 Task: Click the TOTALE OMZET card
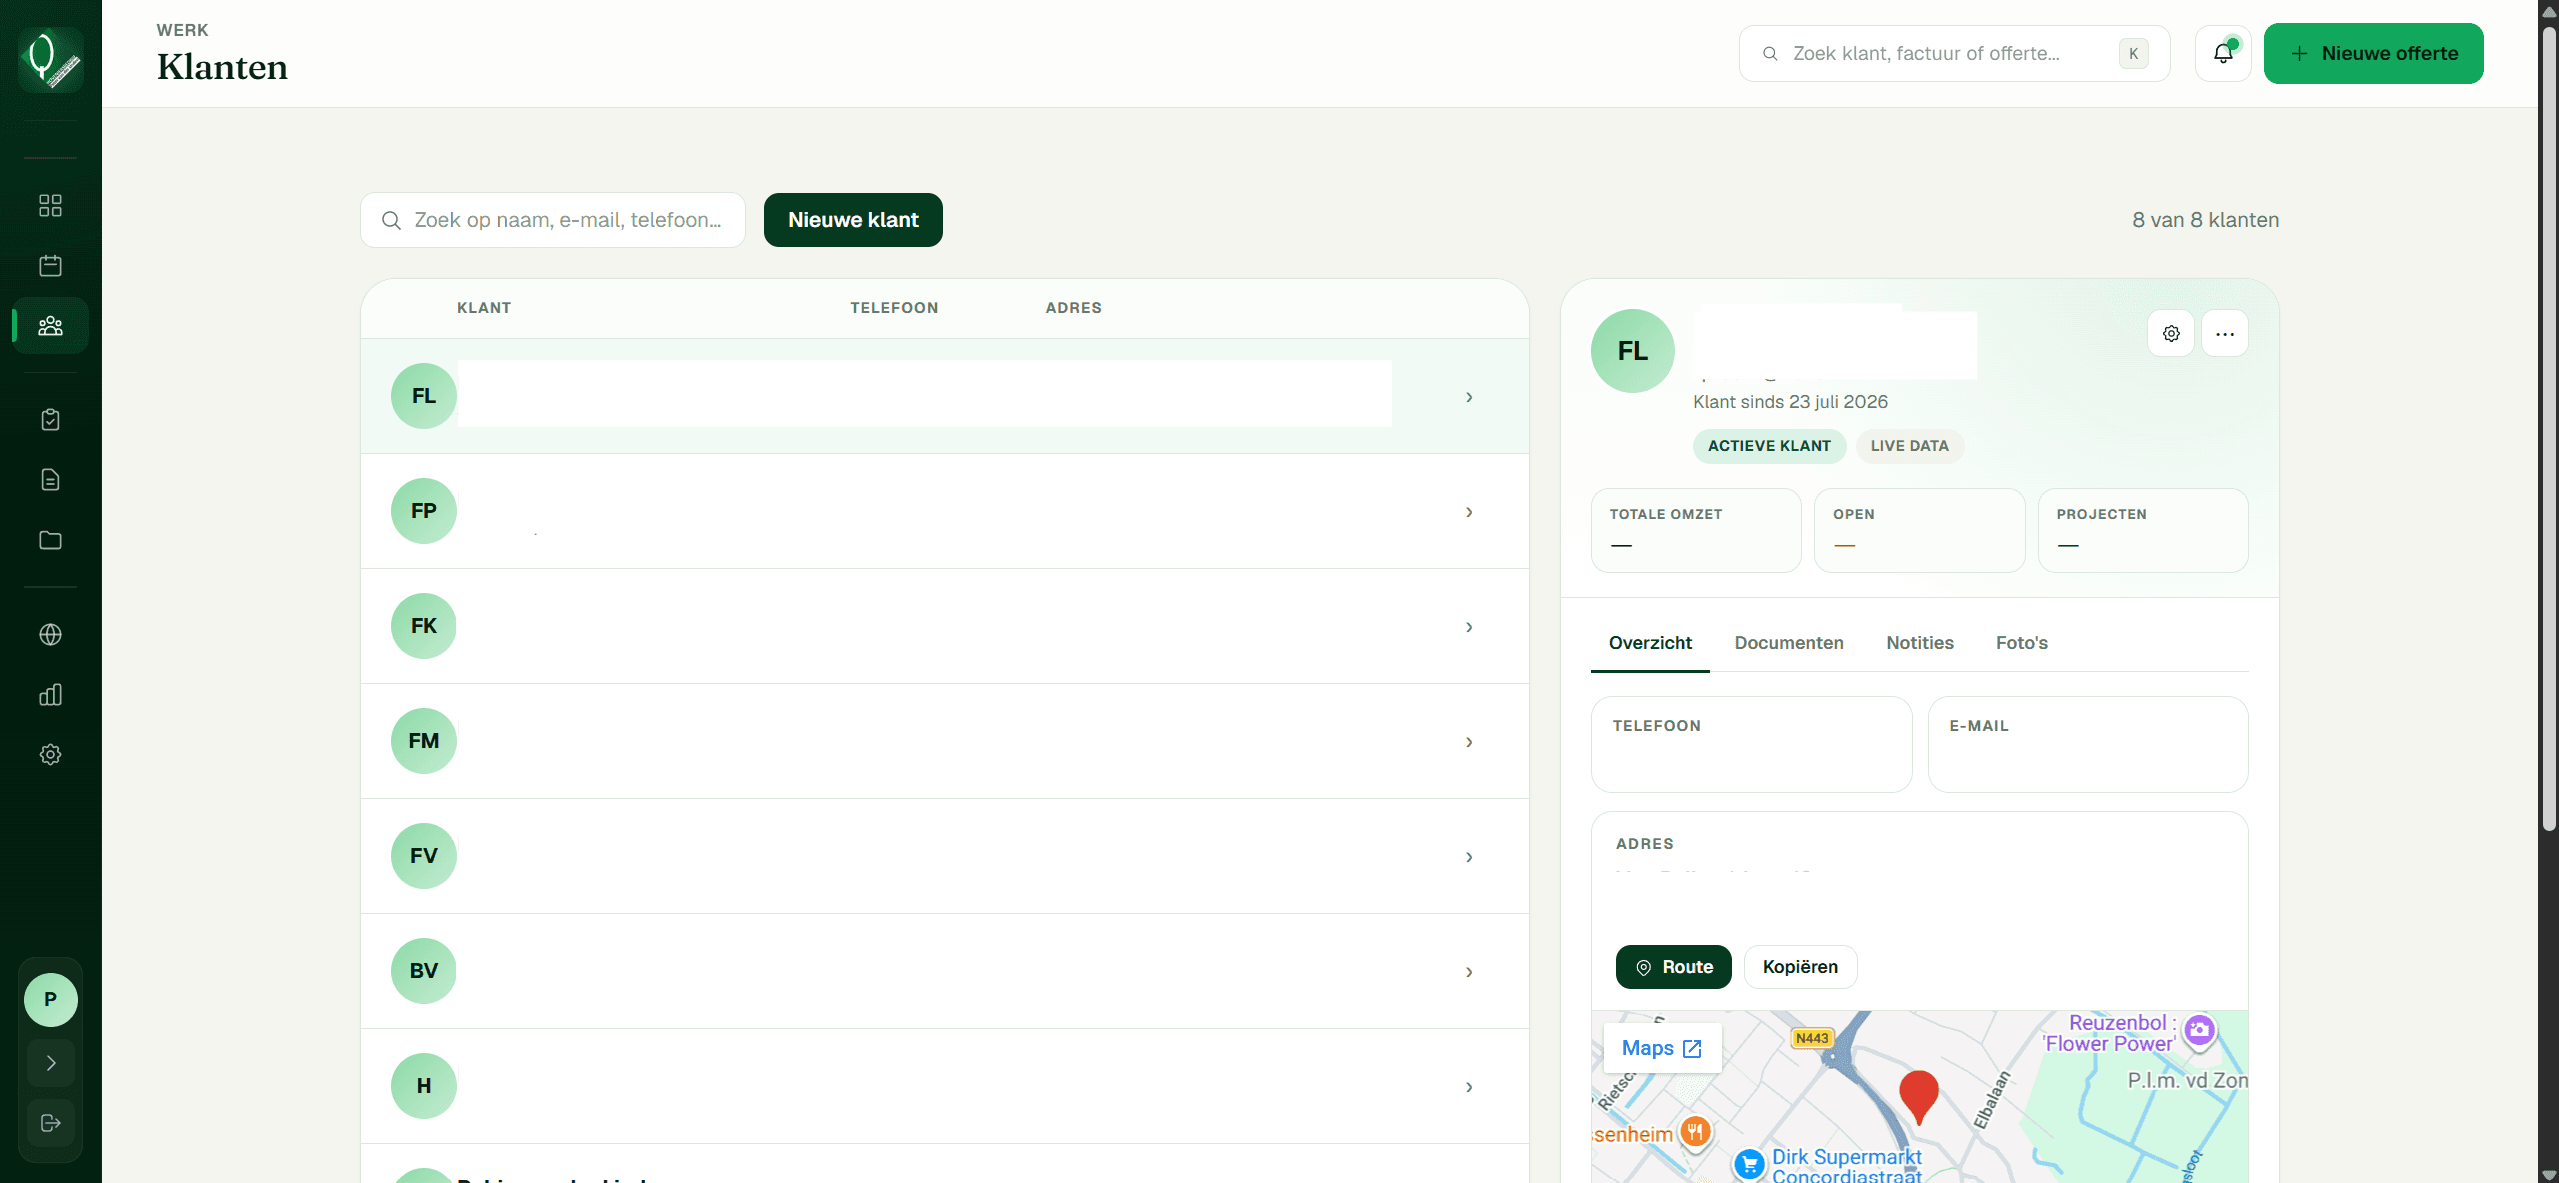1696,530
